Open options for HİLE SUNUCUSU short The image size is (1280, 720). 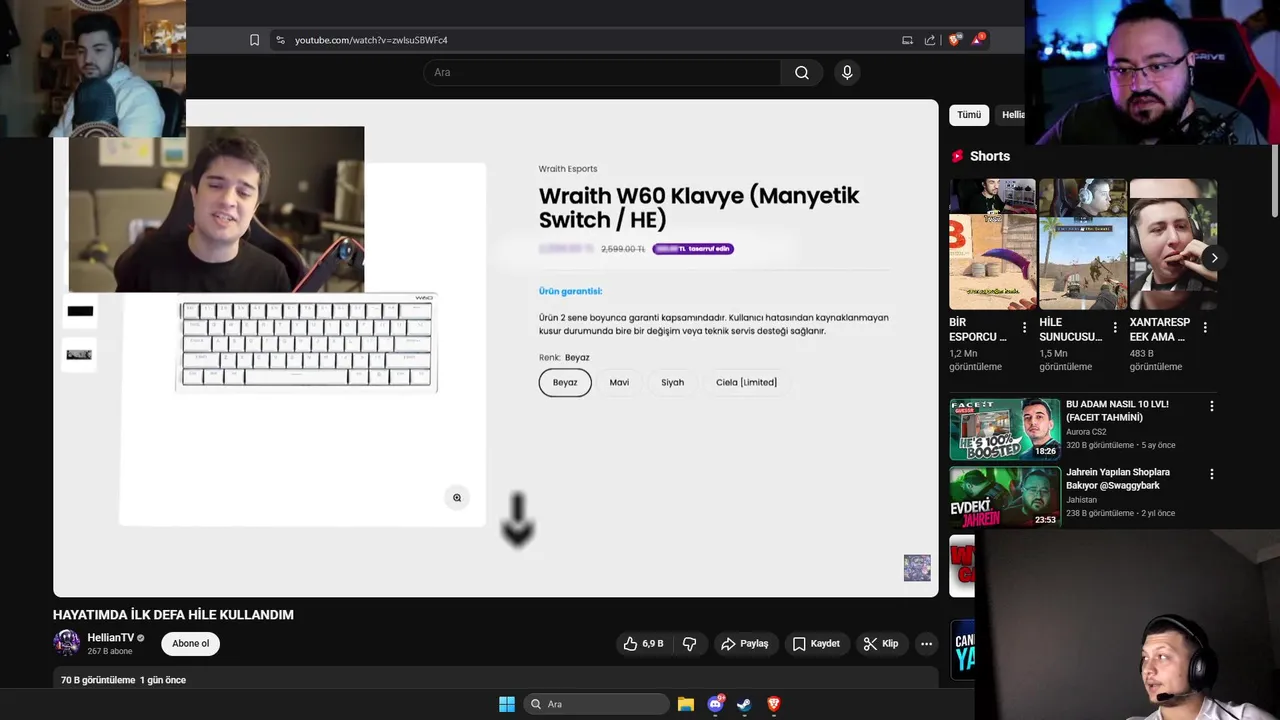tap(1114, 327)
